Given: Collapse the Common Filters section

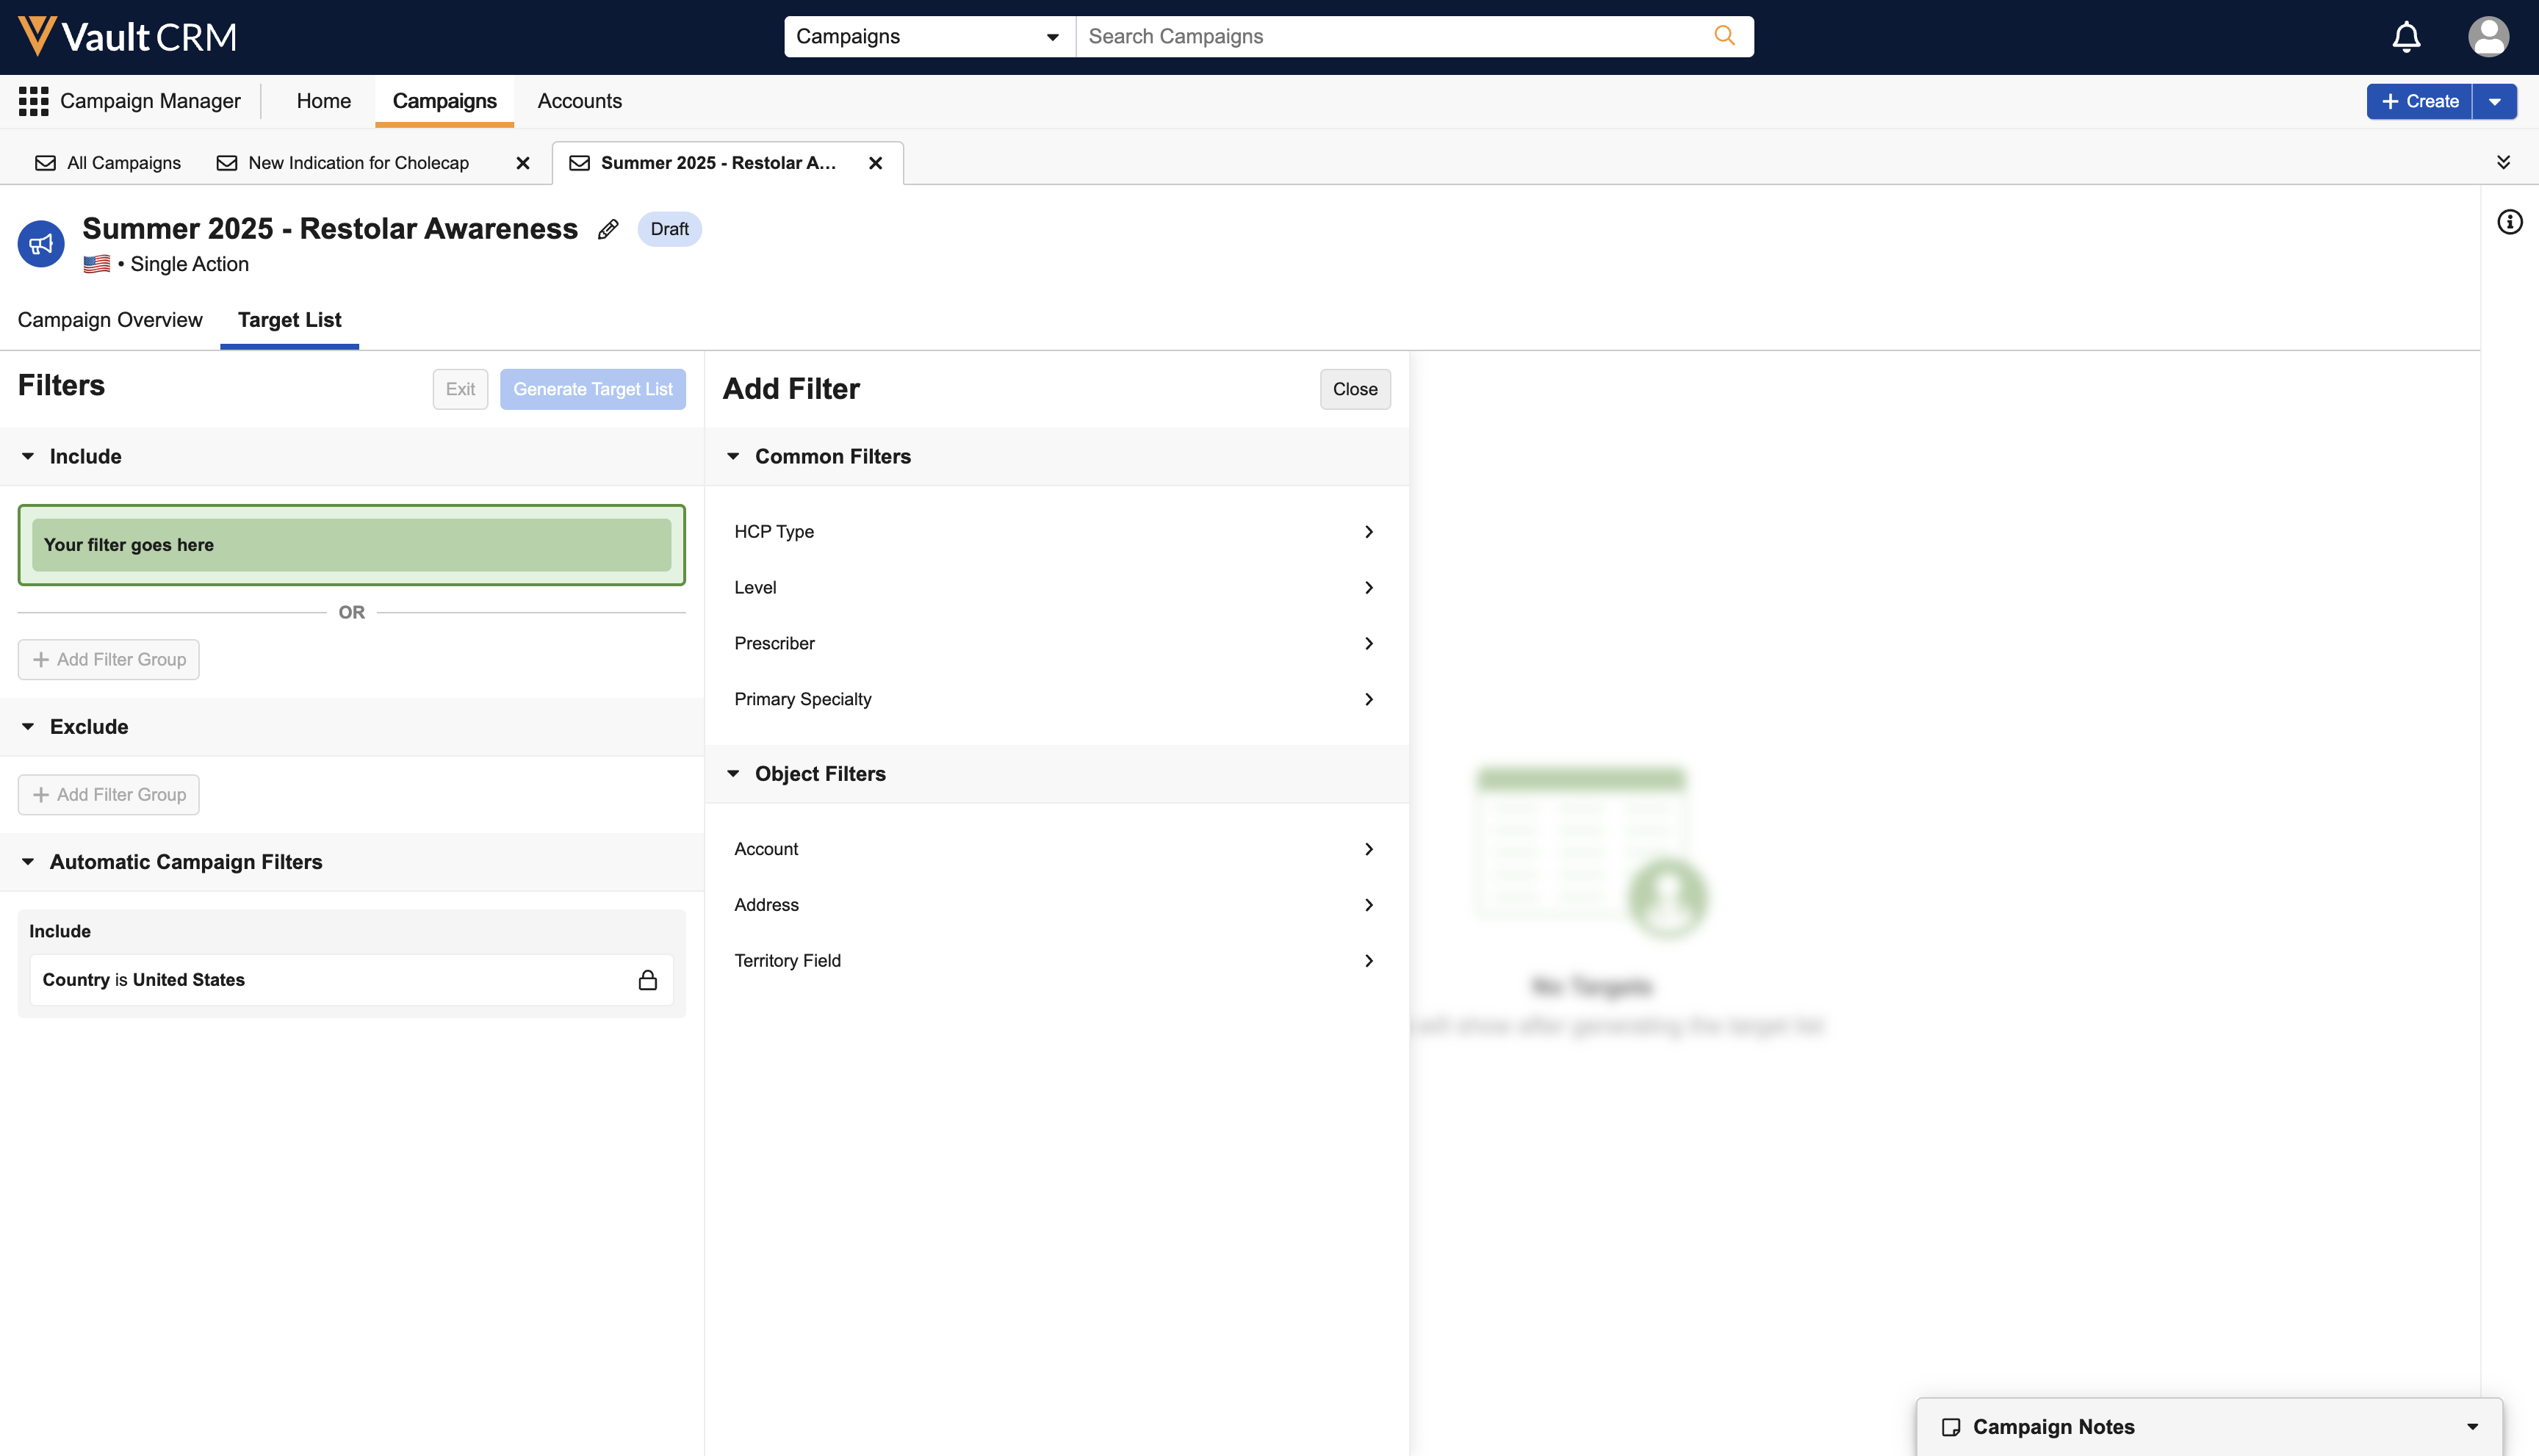Looking at the screenshot, I should pyautogui.click(x=733, y=456).
